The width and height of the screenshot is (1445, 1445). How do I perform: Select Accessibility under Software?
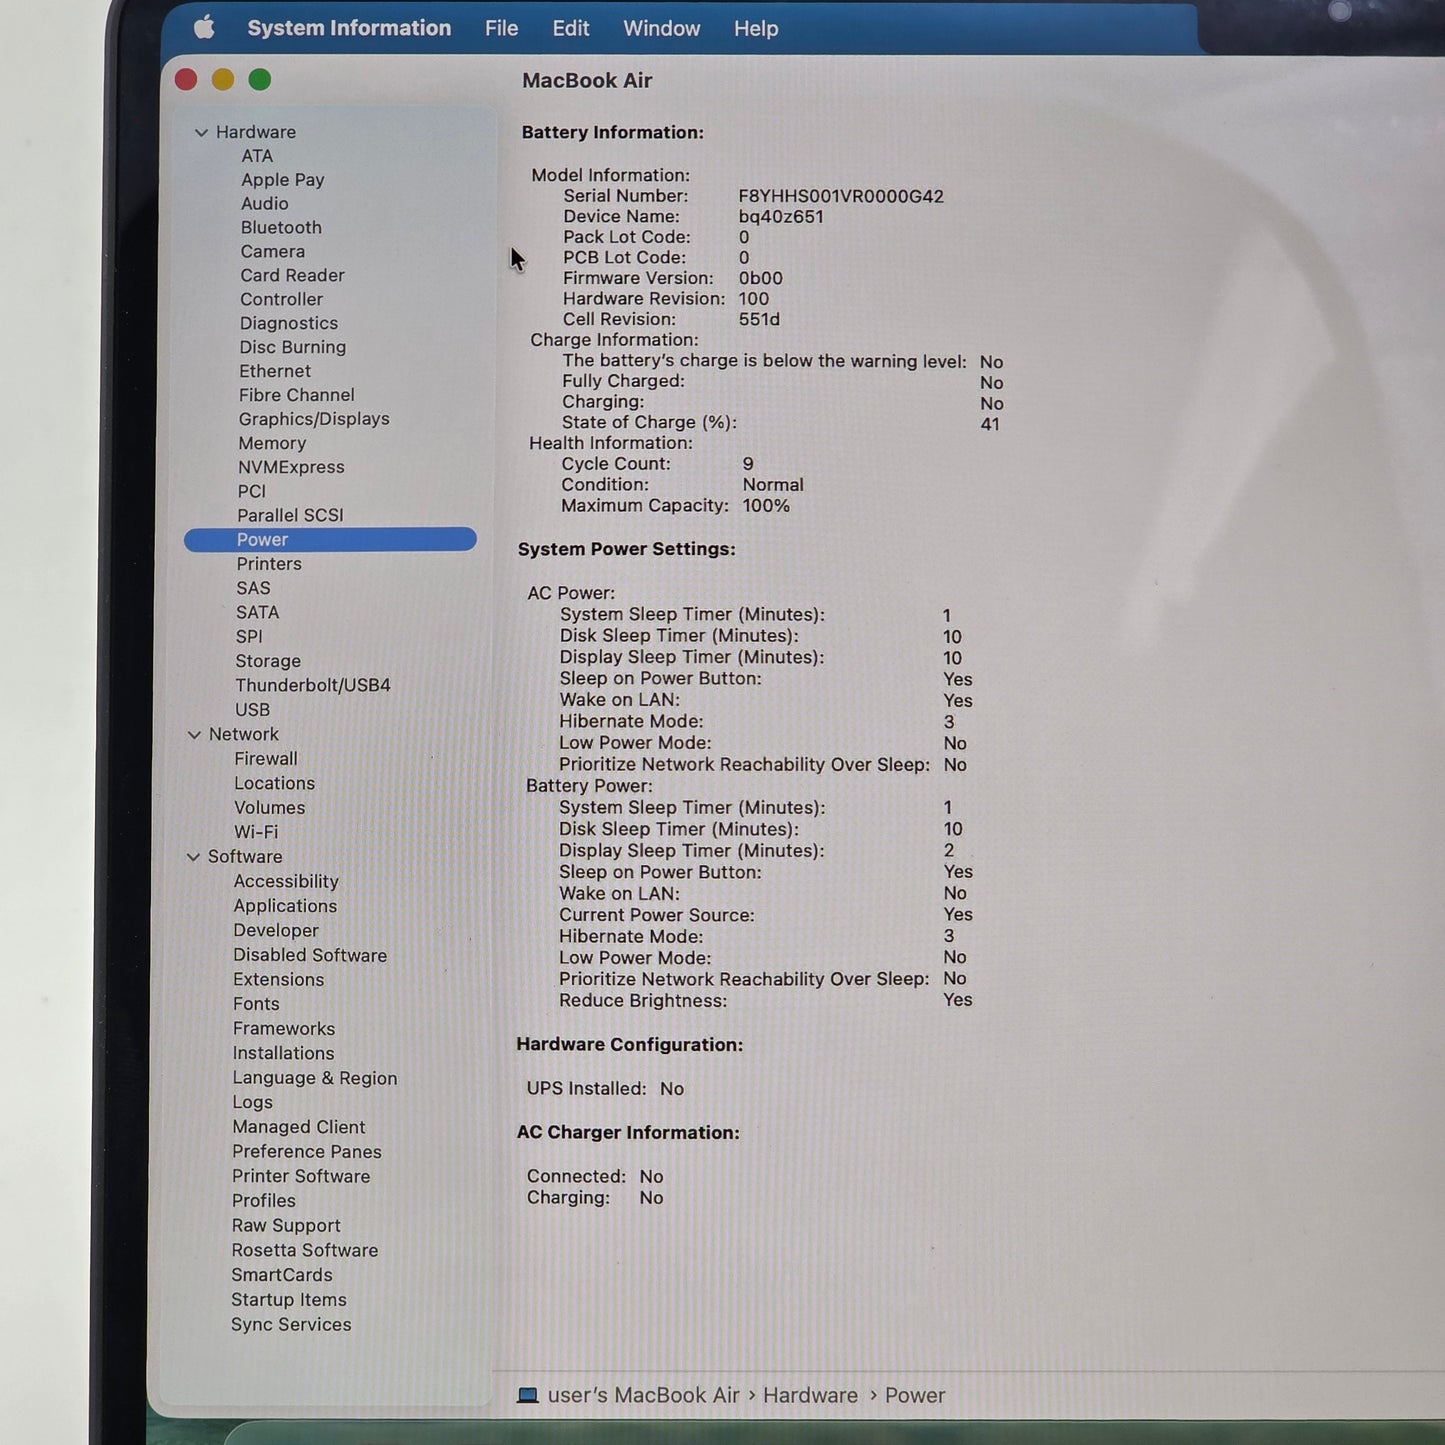coord(286,881)
